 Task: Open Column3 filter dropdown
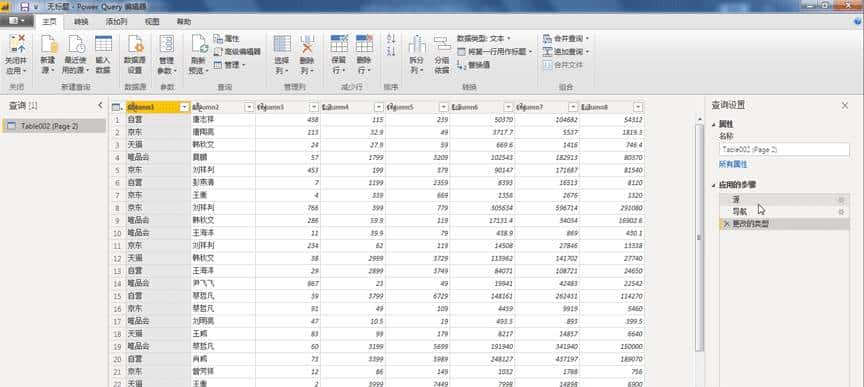click(x=314, y=107)
